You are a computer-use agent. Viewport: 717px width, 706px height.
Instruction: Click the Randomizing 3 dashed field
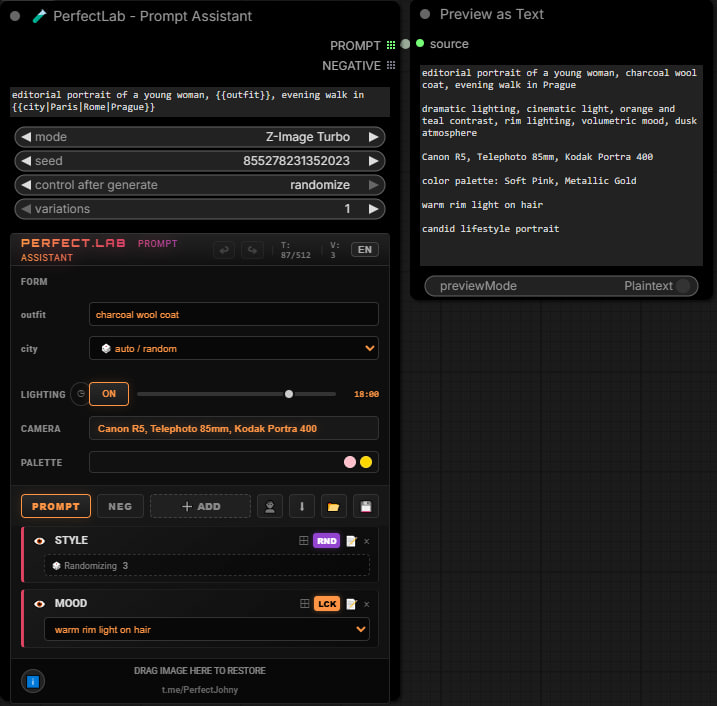(x=207, y=566)
